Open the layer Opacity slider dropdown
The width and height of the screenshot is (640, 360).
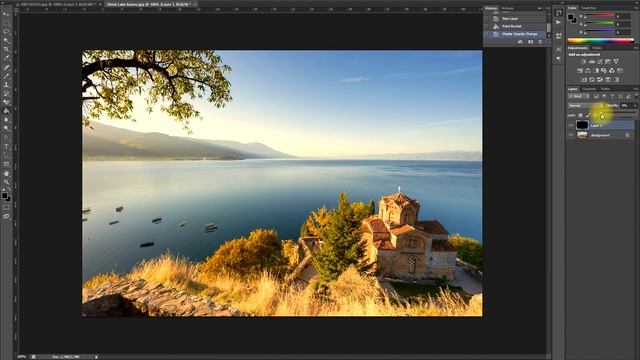point(635,106)
